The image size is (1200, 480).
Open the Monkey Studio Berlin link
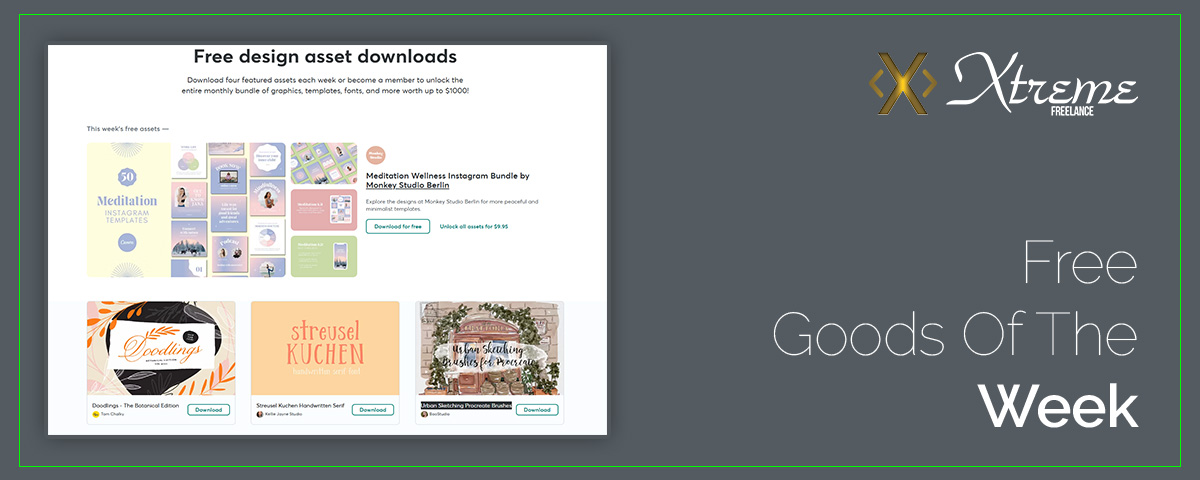407,185
